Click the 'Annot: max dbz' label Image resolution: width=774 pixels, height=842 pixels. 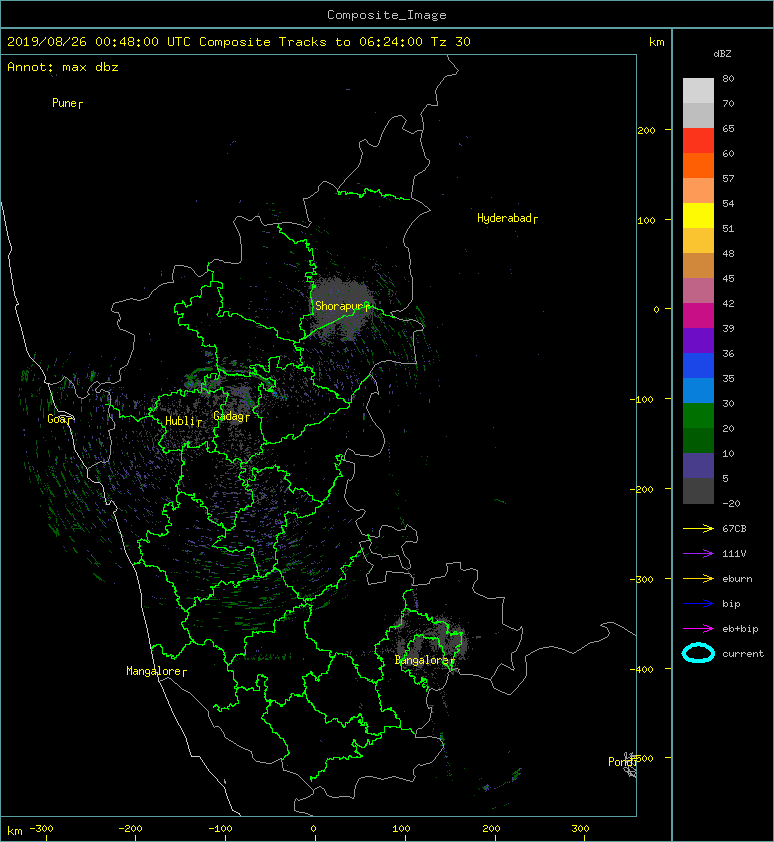(63, 67)
